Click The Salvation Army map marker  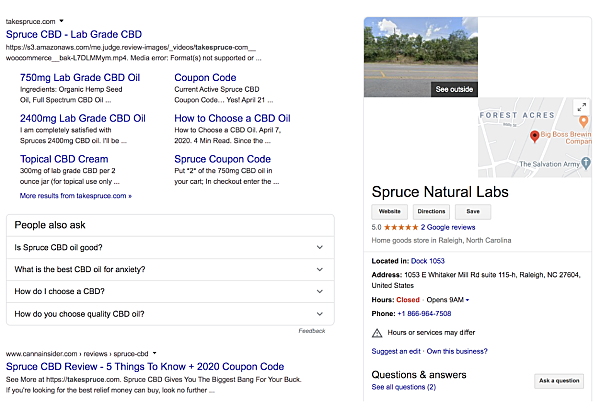586,163
